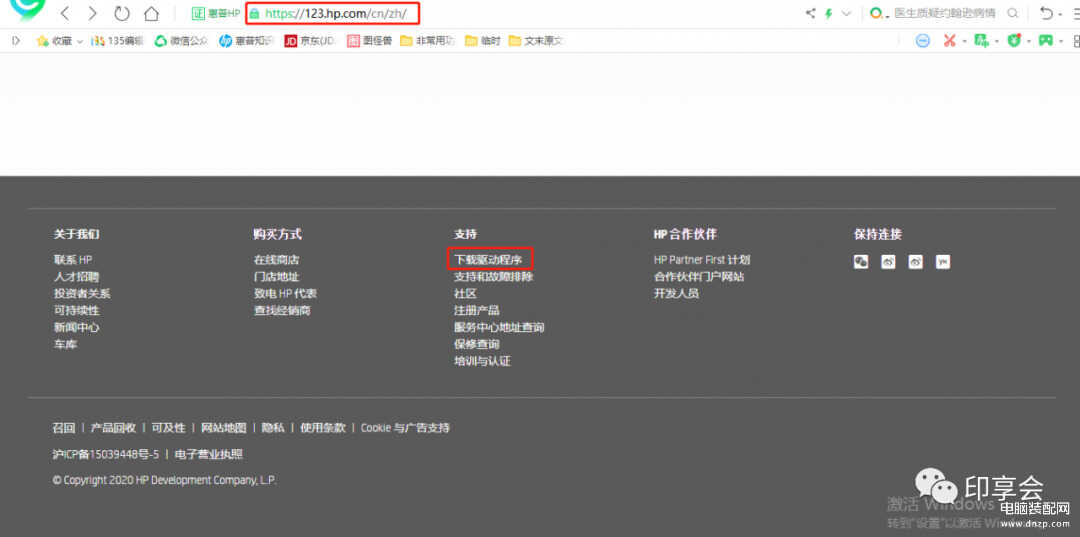Open the 联系 HP link
This screenshot has height=537, width=1080.
coord(73,260)
